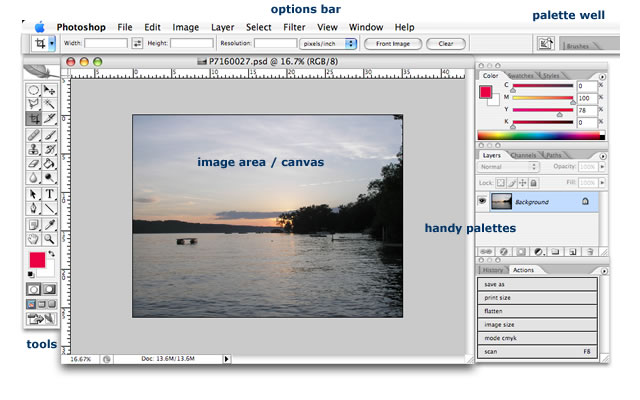The height and width of the screenshot is (400, 640).
Task: Select the Pen tool
Action: pos(33,209)
